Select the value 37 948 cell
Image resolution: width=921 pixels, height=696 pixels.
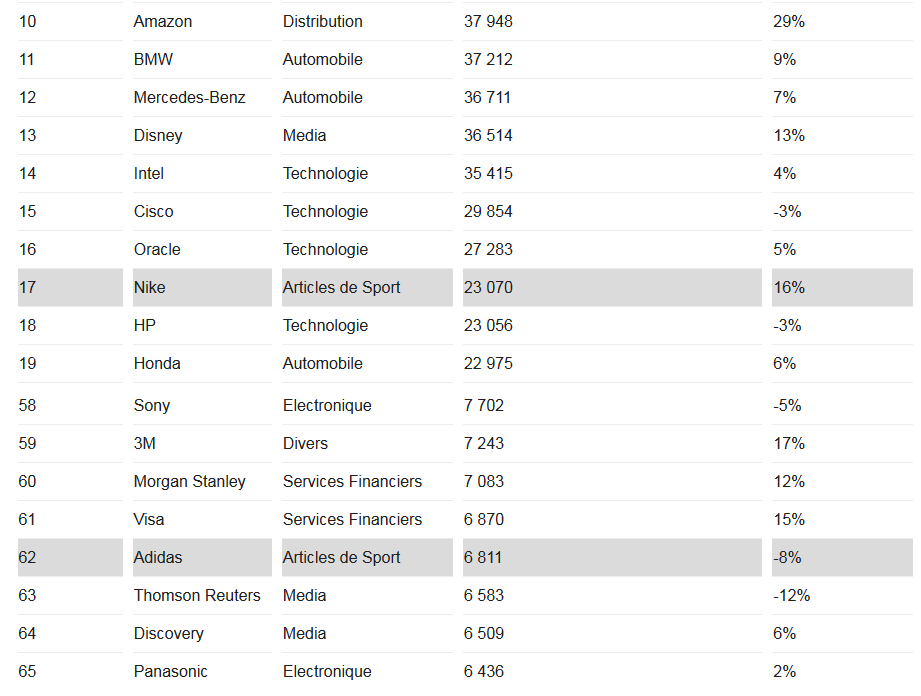[x=488, y=21]
